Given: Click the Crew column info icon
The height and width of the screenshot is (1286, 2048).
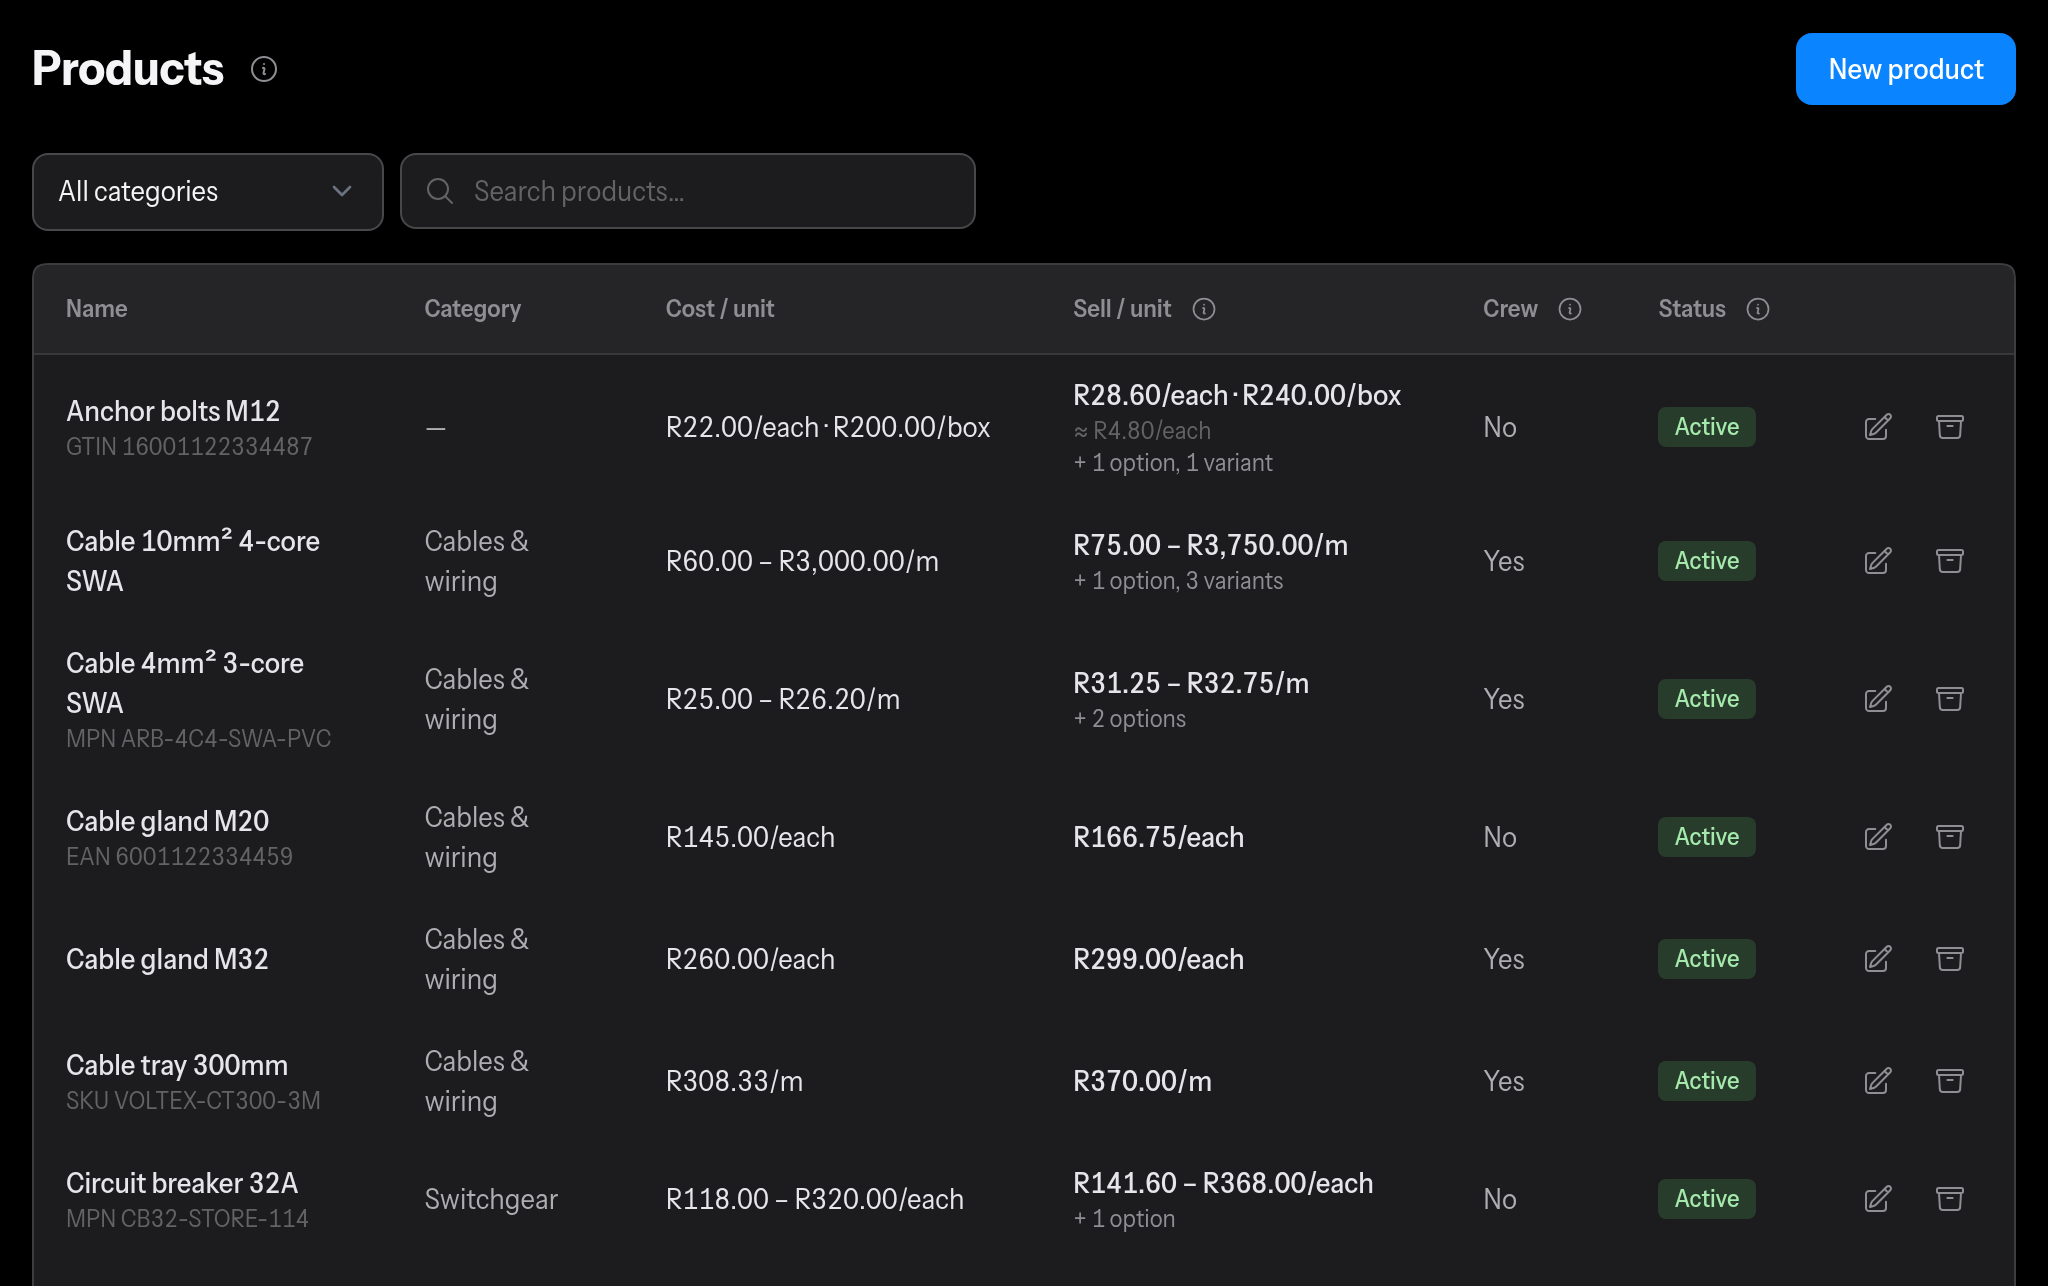Looking at the screenshot, I should pos(1570,309).
